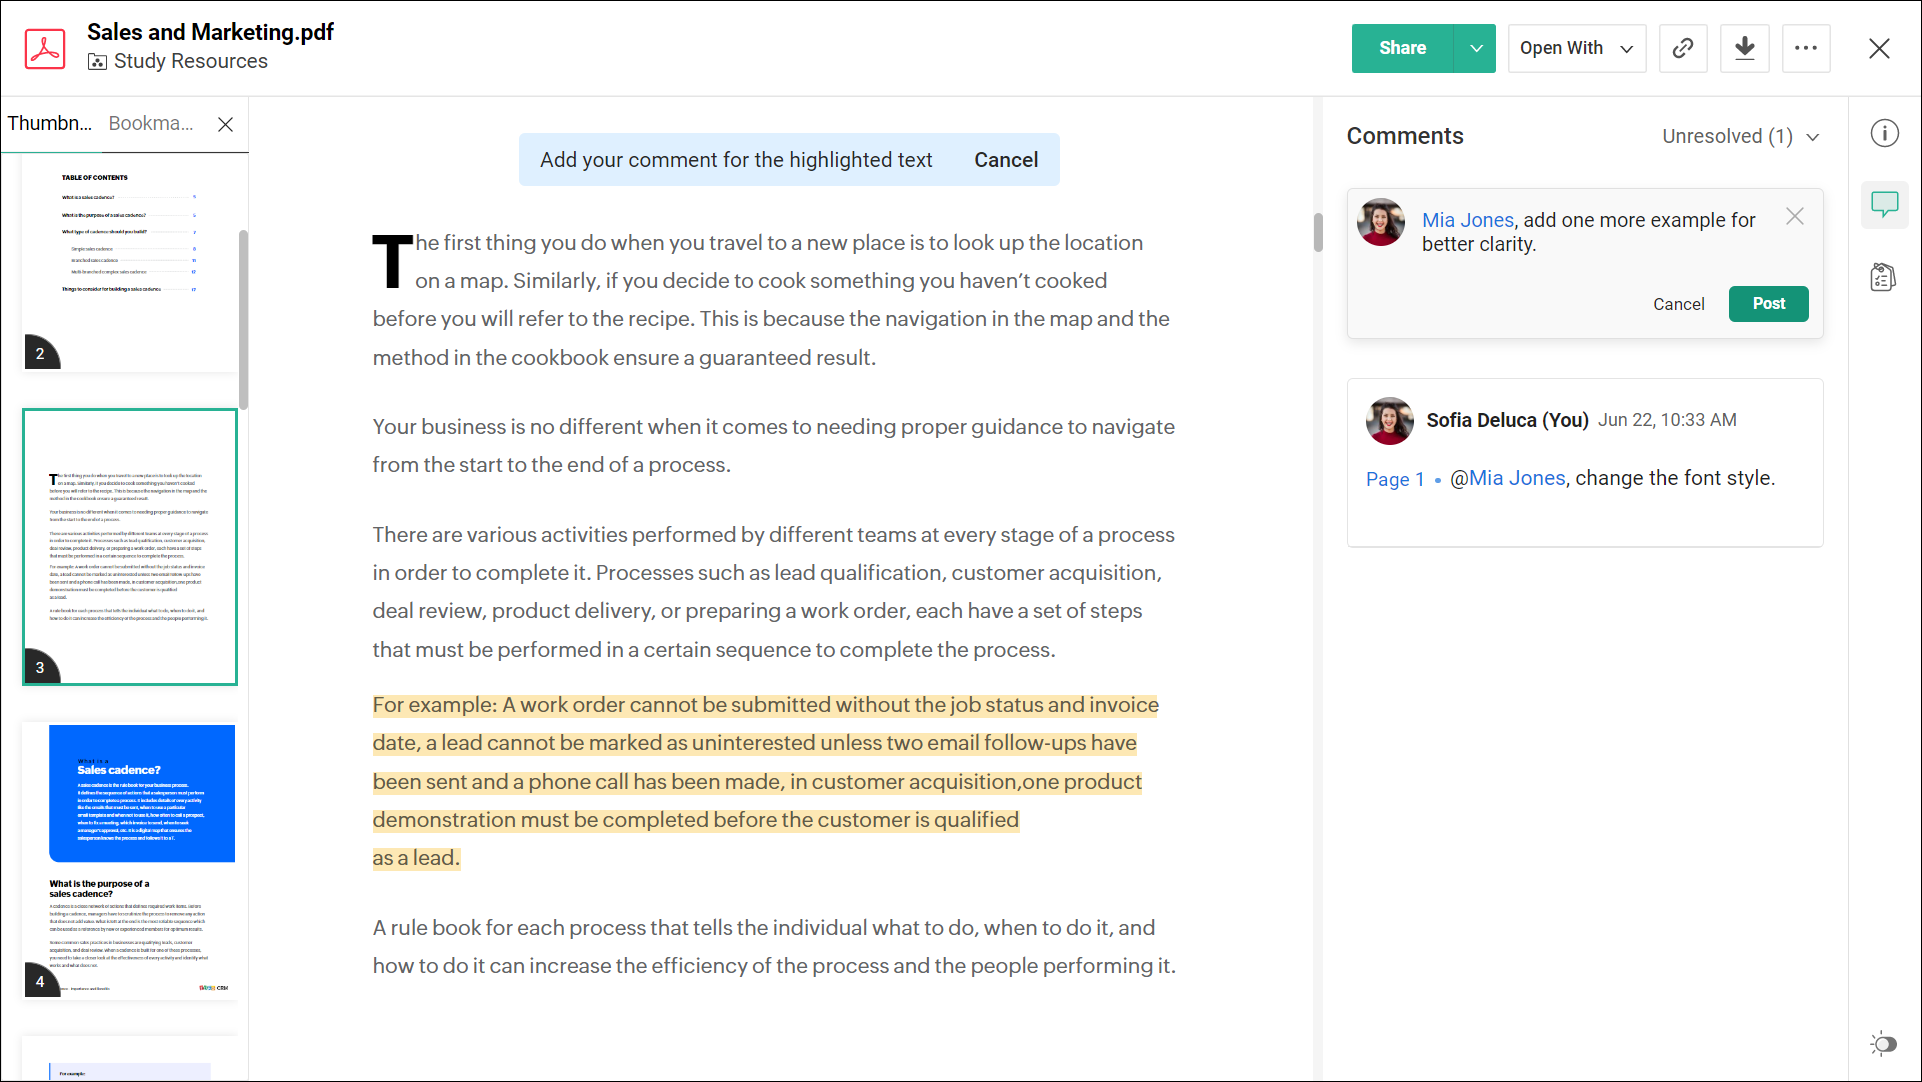This screenshot has width=1922, height=1082.
Task: Open the file info panel
Action: click(x=1884, y=133)
